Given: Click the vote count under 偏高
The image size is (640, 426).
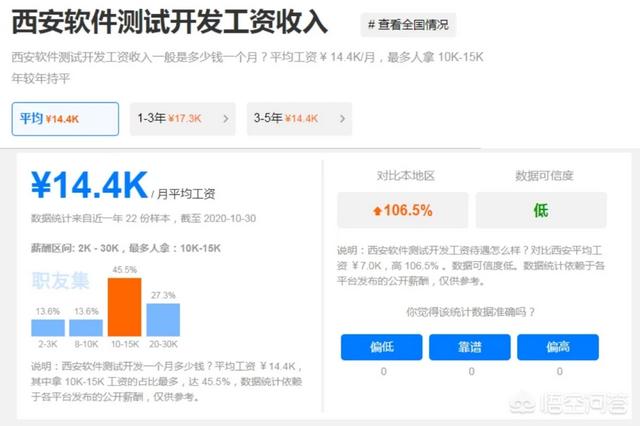Looking at the screenshot, I should point(560,371).
